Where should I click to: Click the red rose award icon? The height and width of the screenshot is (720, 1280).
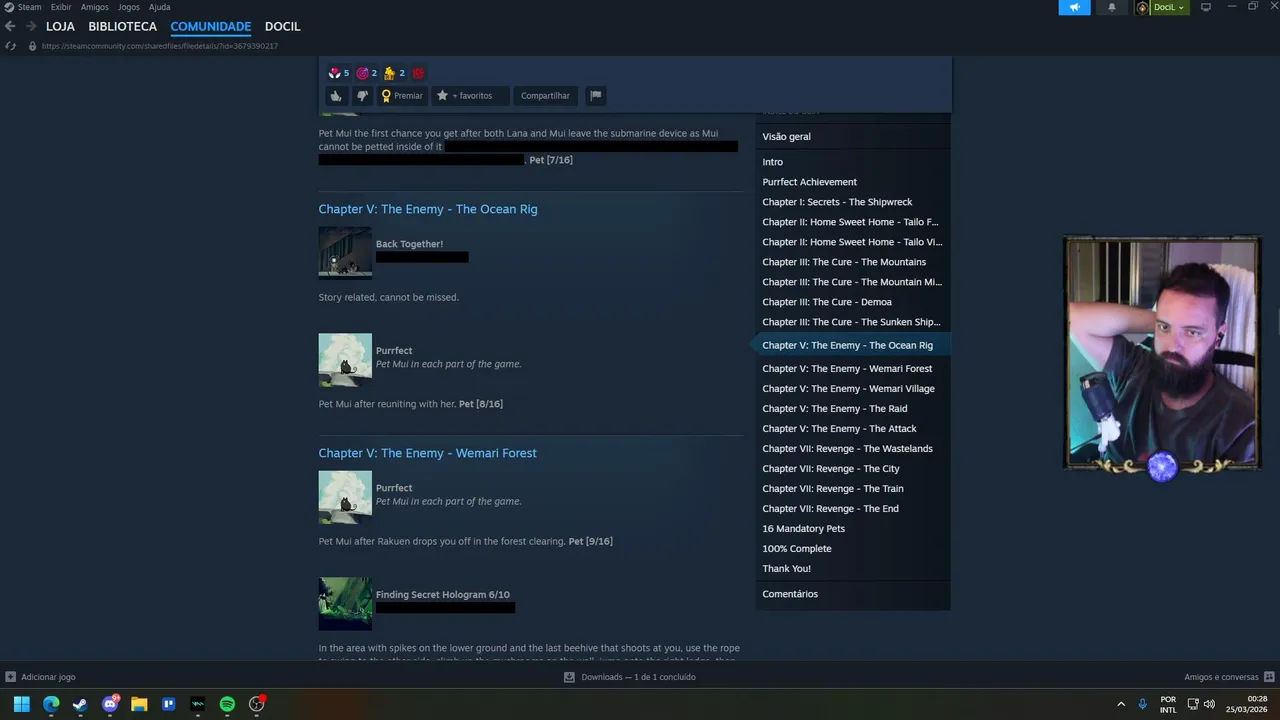point(418,73)
